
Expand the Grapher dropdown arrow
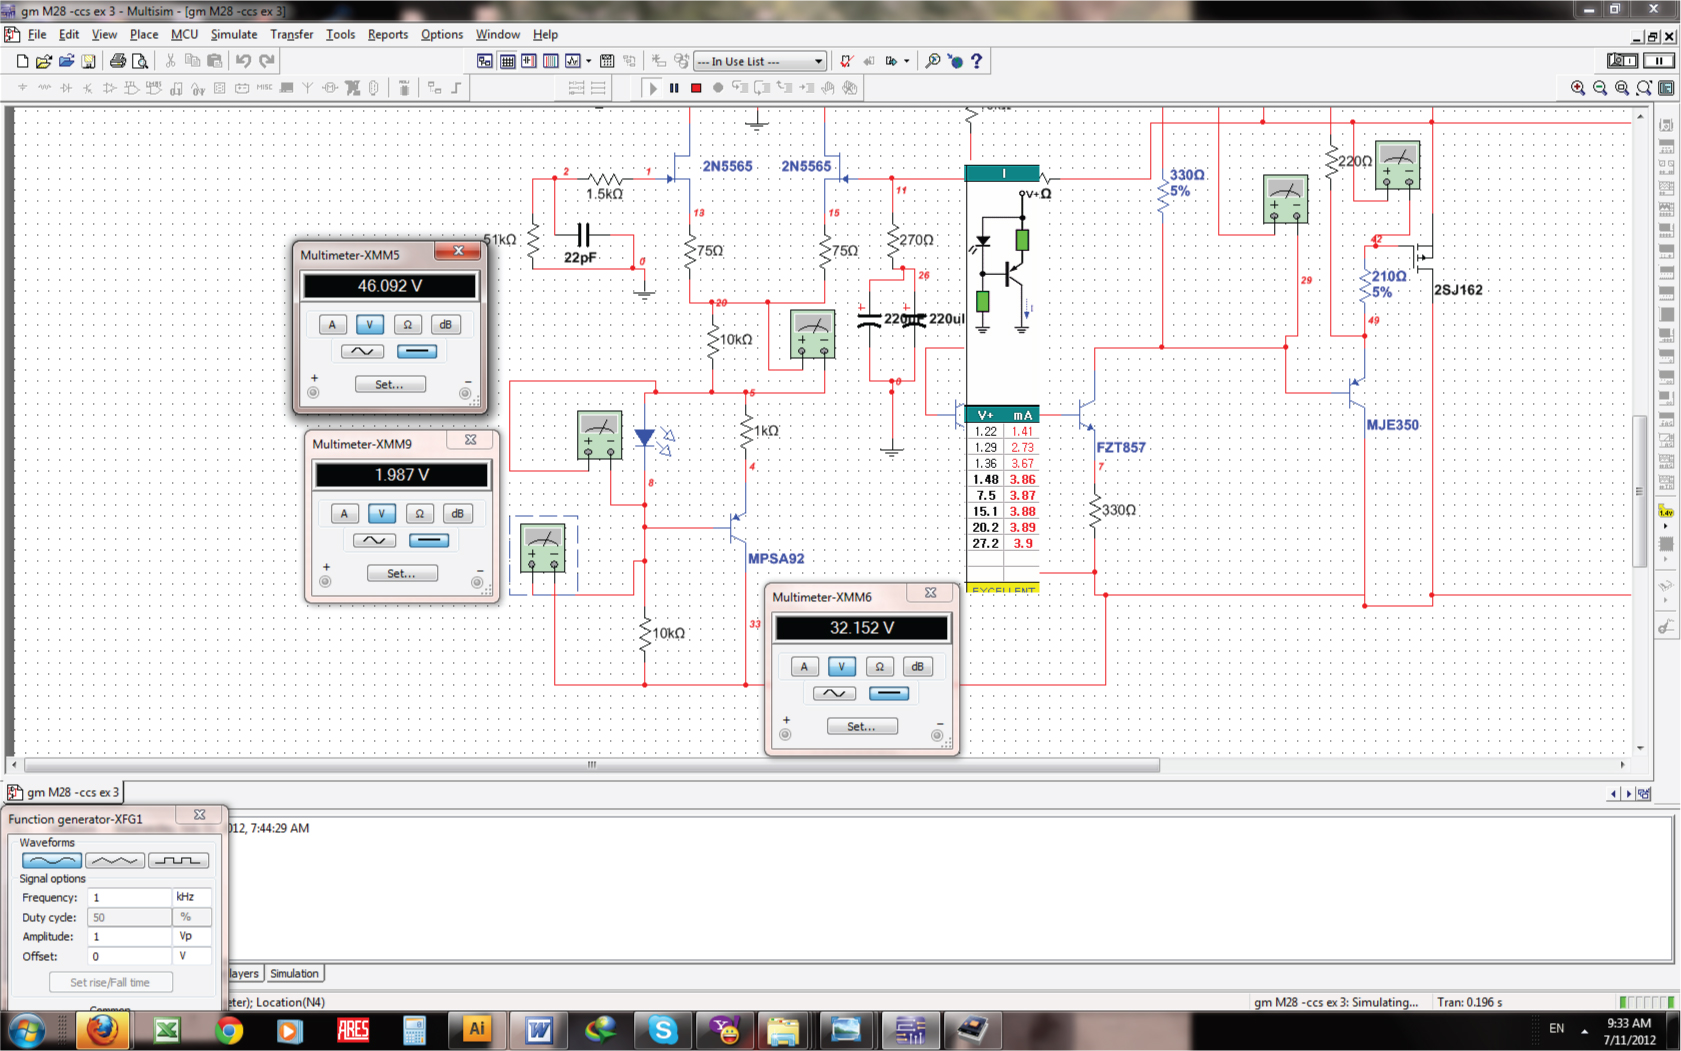point(589,61)
